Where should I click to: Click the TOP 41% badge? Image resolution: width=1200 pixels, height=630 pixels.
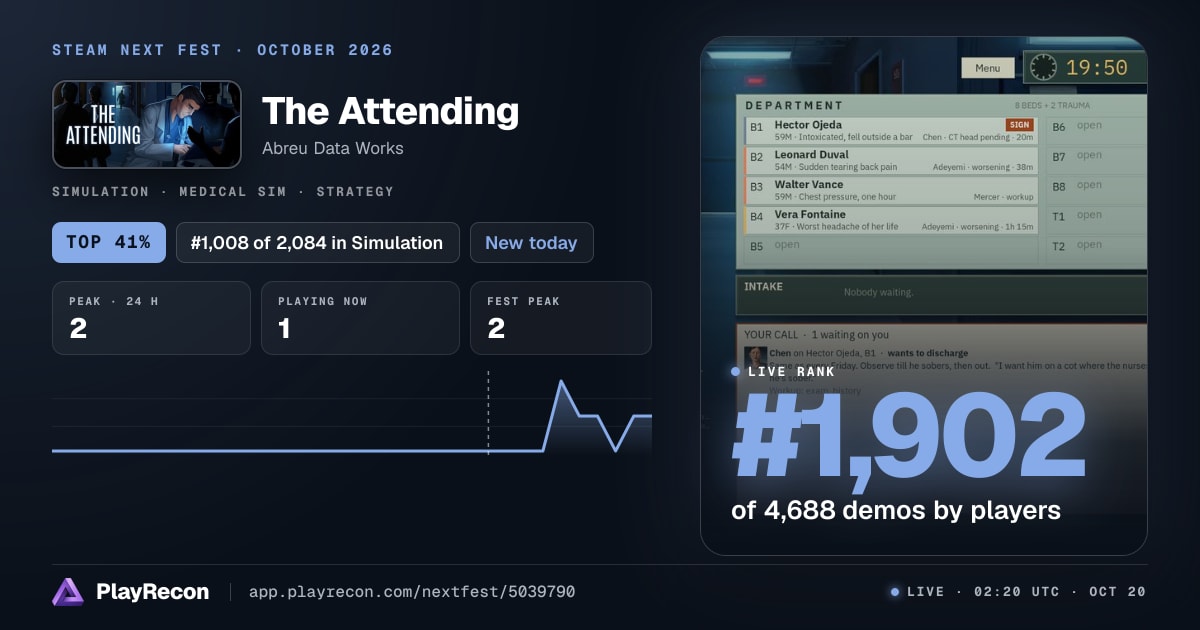[109, 243]
